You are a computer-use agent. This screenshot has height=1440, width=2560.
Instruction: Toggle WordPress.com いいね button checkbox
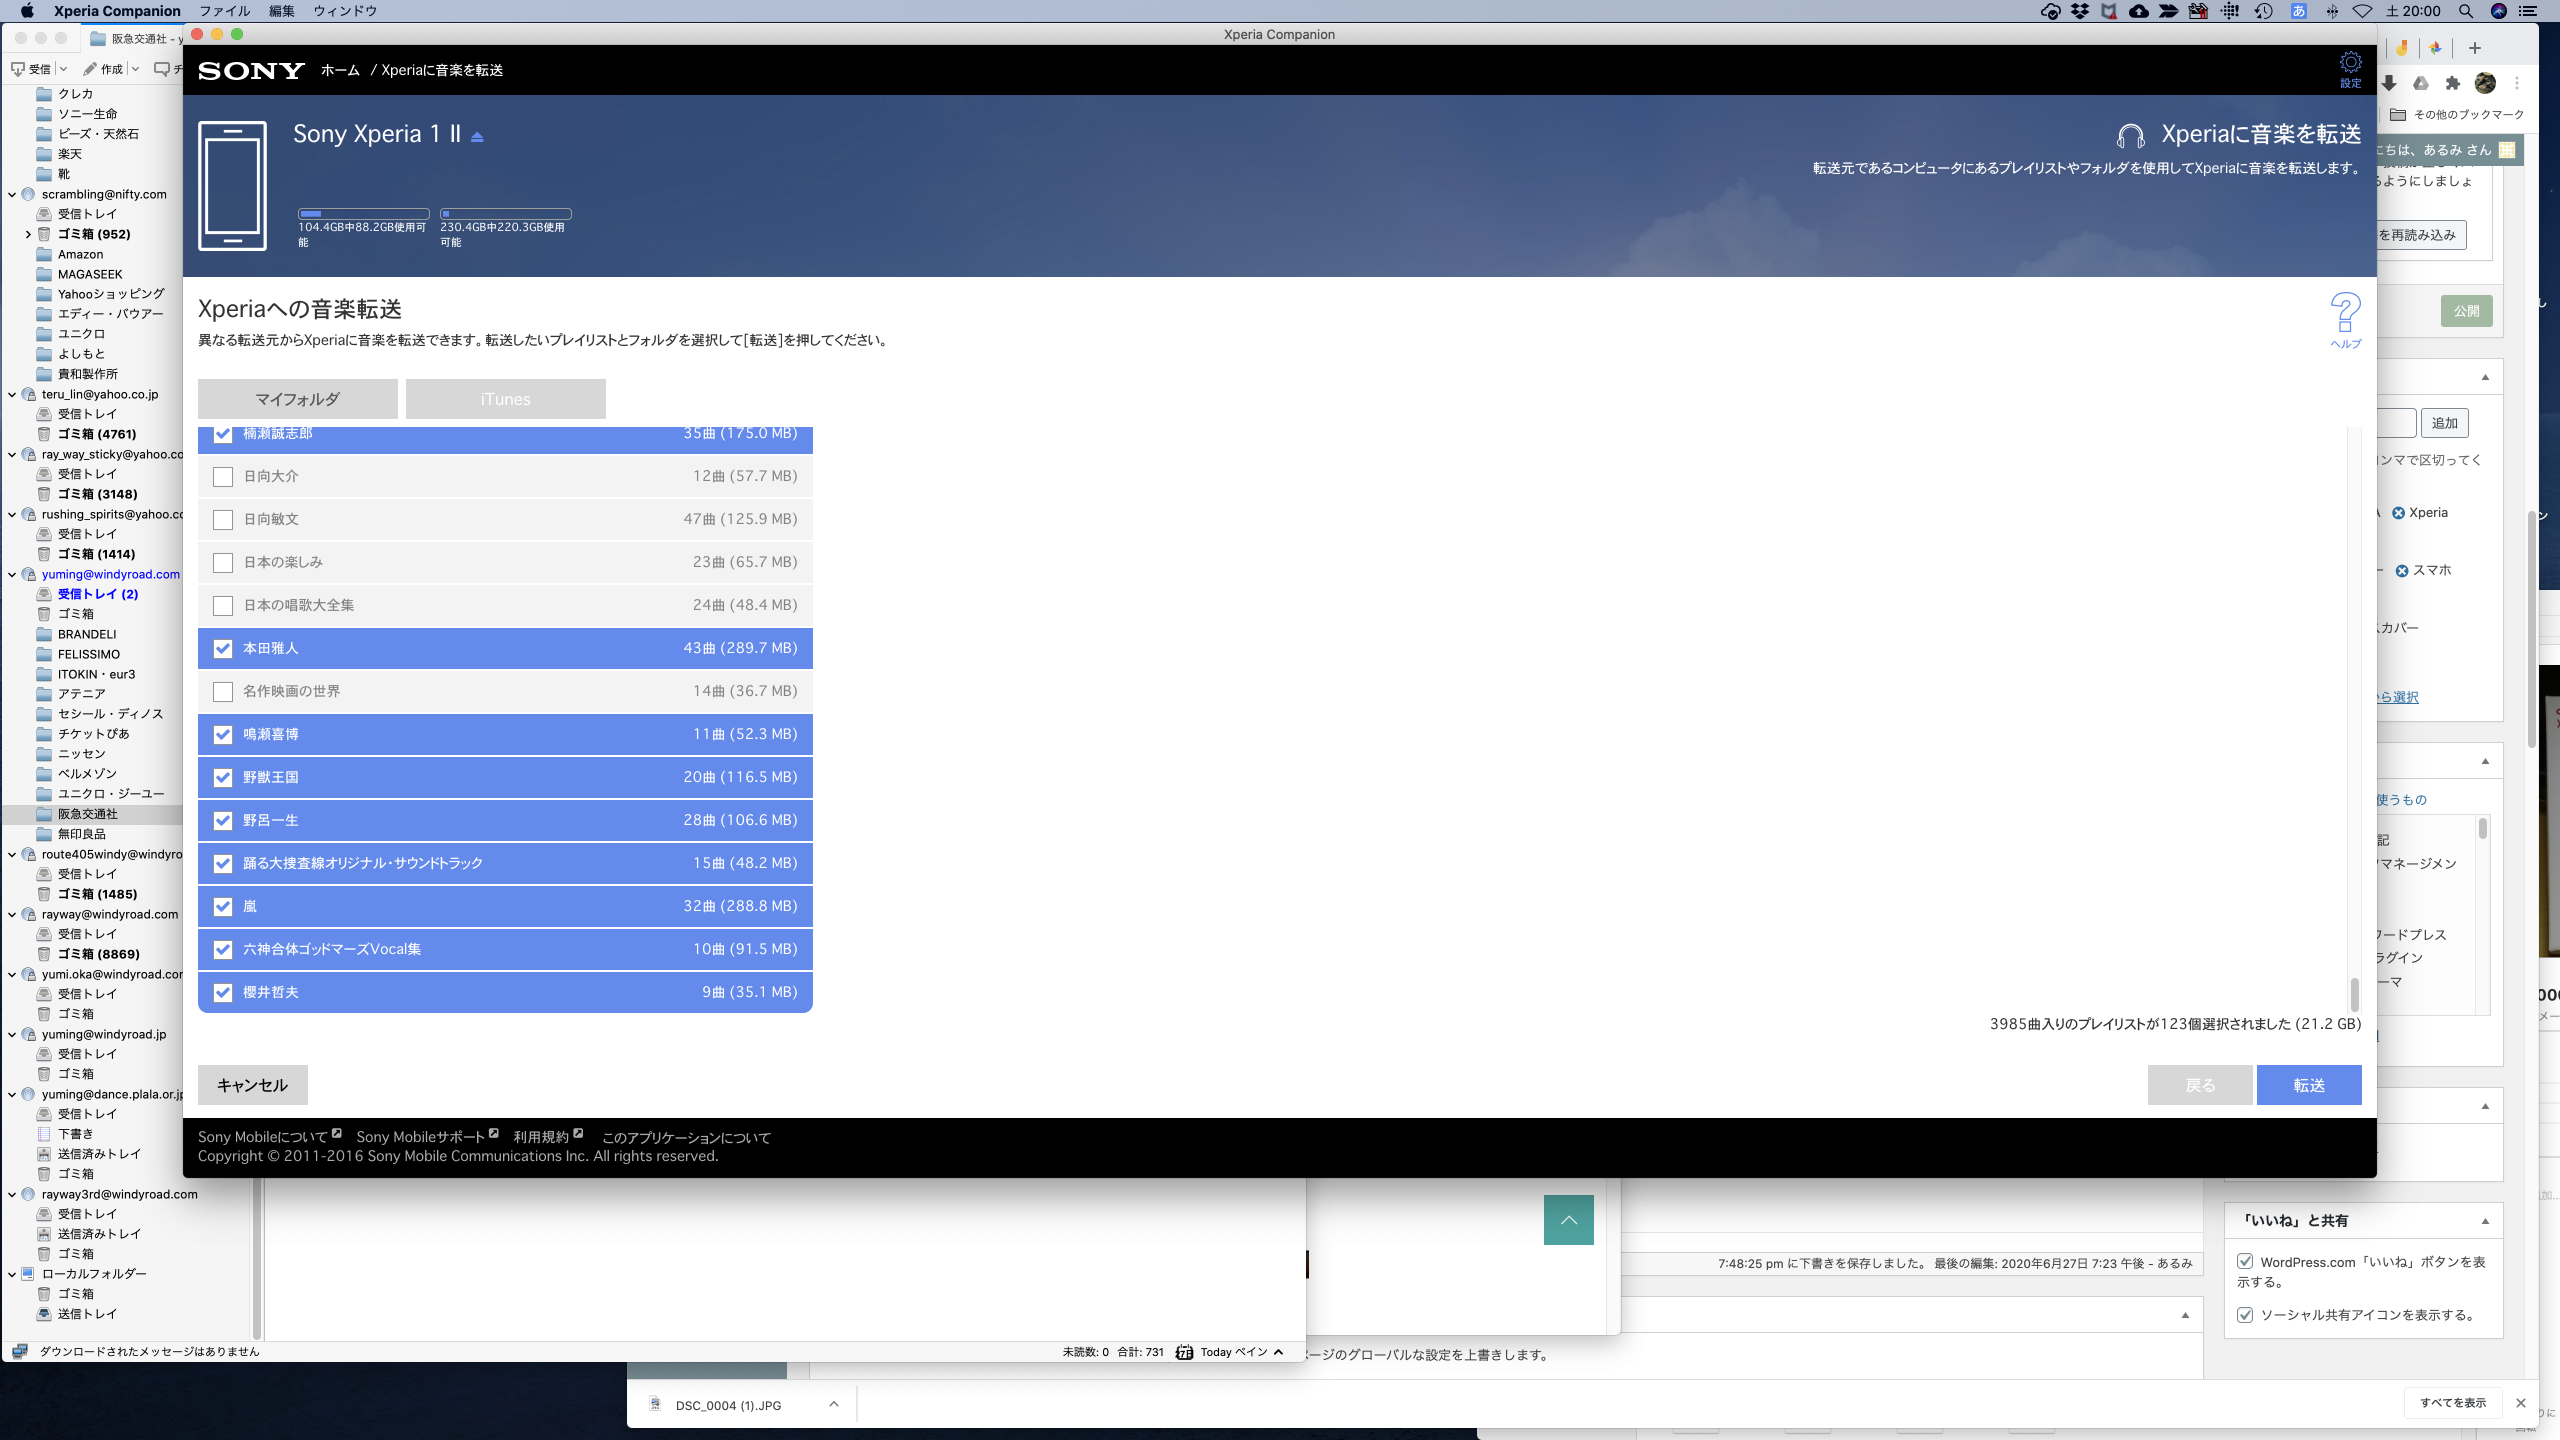pos(2245,1262)
